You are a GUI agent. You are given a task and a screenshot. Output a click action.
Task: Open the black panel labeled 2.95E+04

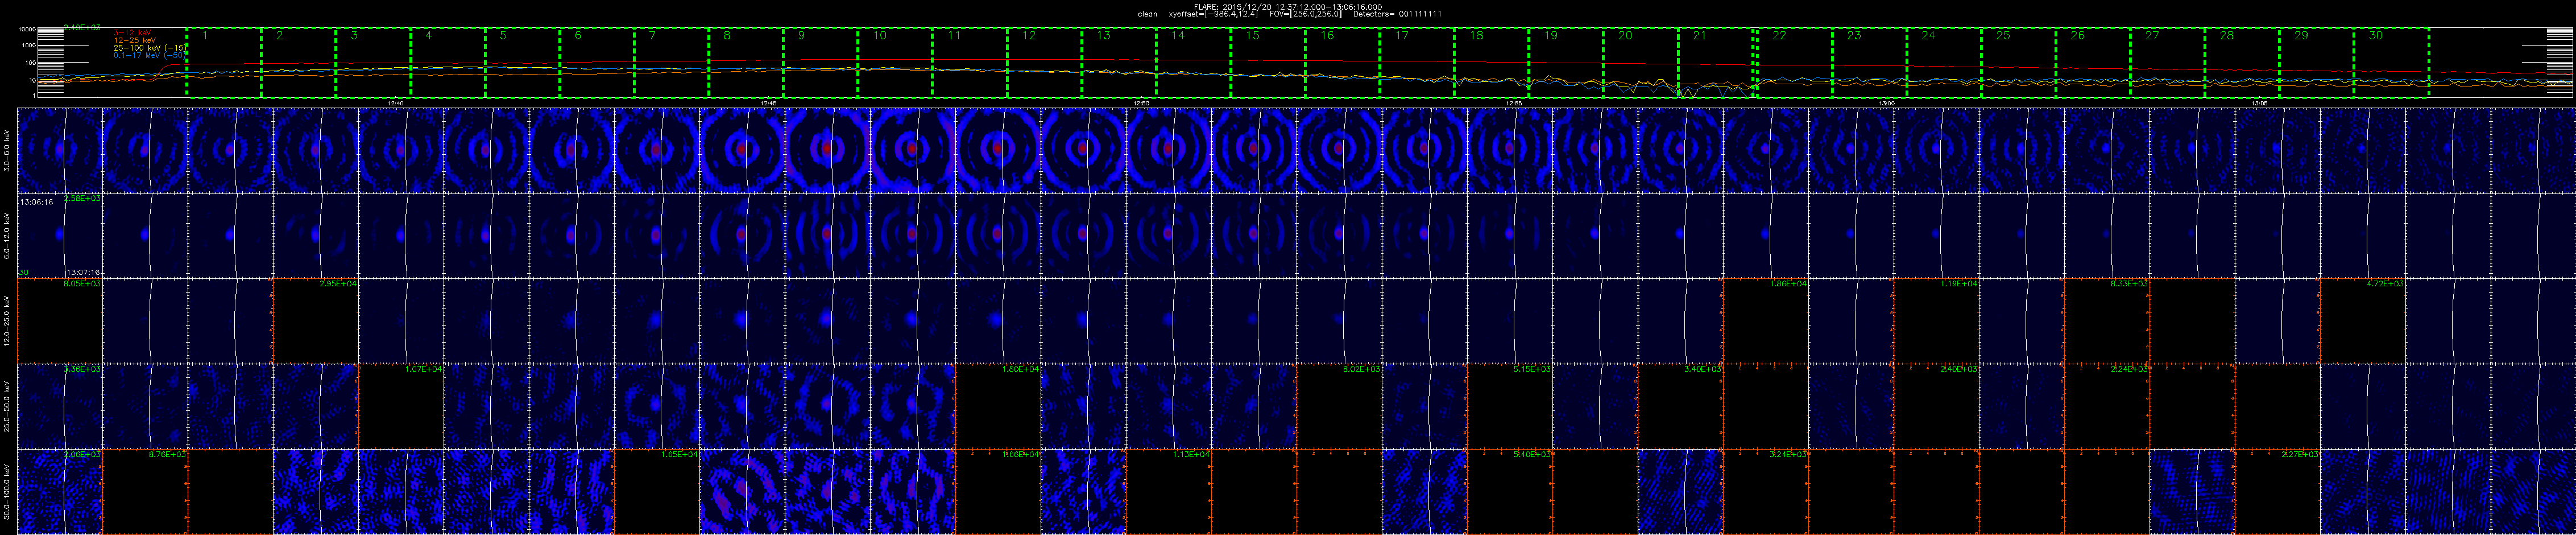click(x=316, y=321)
